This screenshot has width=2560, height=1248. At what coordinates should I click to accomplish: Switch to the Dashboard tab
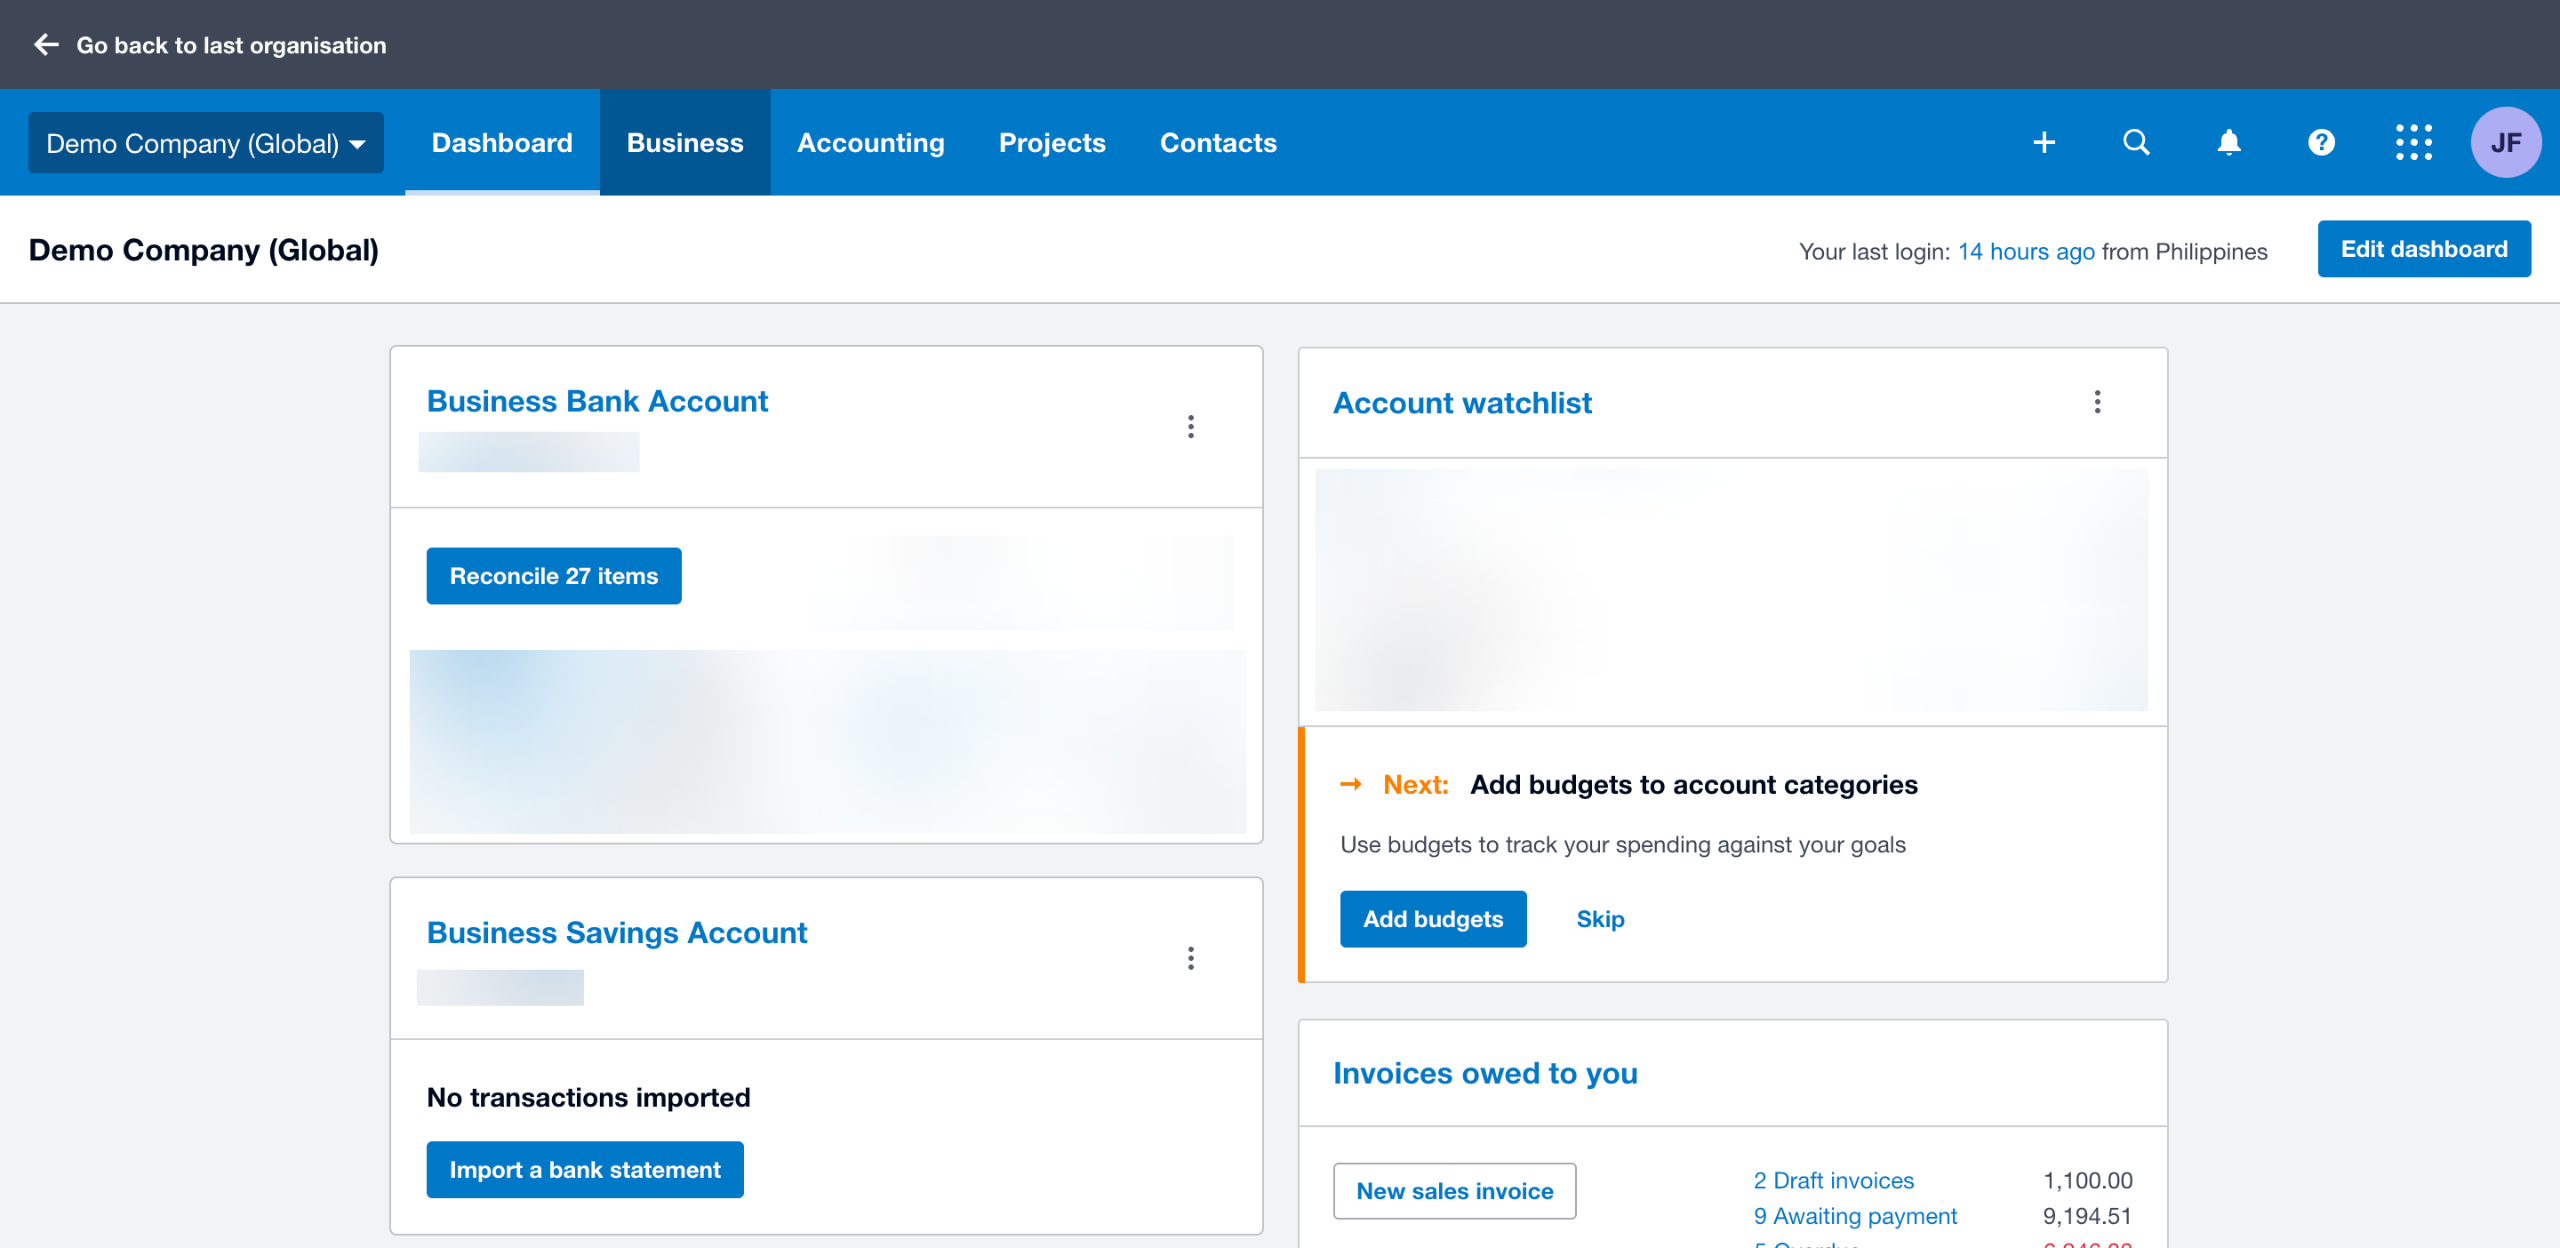pyautogui.click(x=502, y=143)
